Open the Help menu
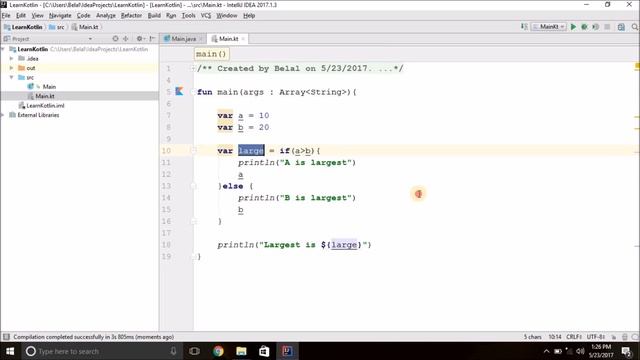 tap(249, 16)
